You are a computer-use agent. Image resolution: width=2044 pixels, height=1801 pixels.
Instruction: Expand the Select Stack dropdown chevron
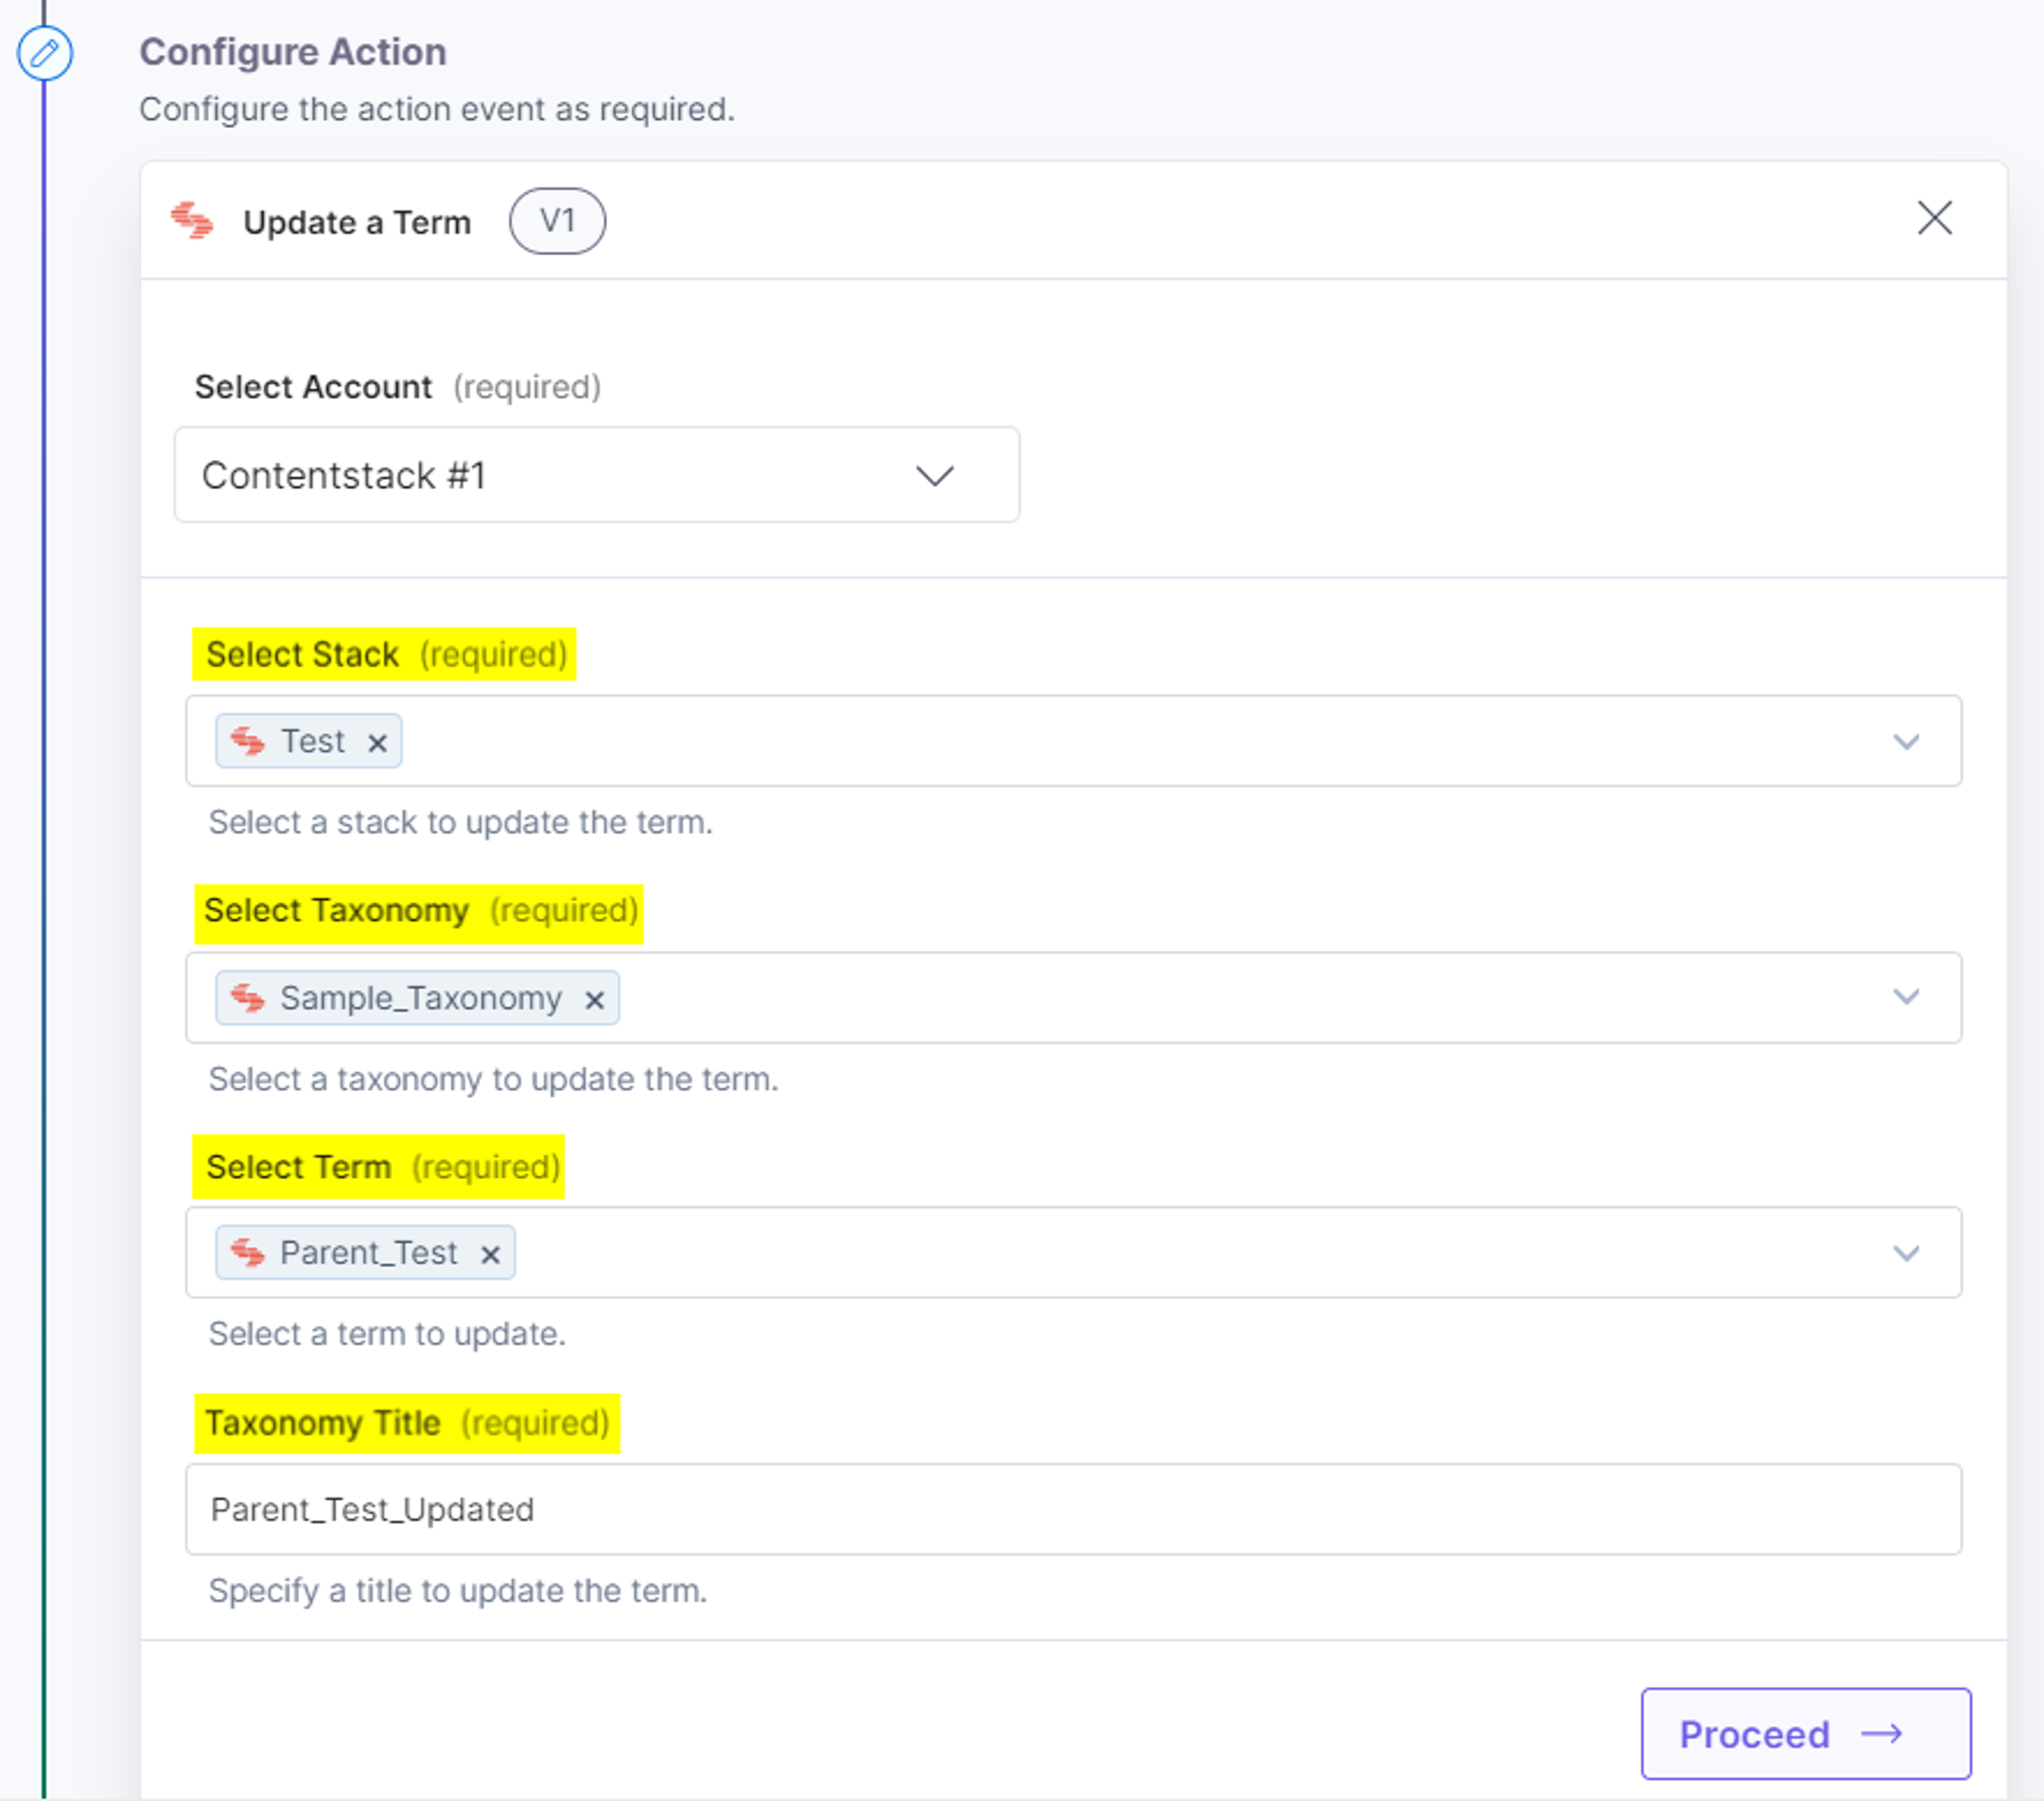point(1906,742)
